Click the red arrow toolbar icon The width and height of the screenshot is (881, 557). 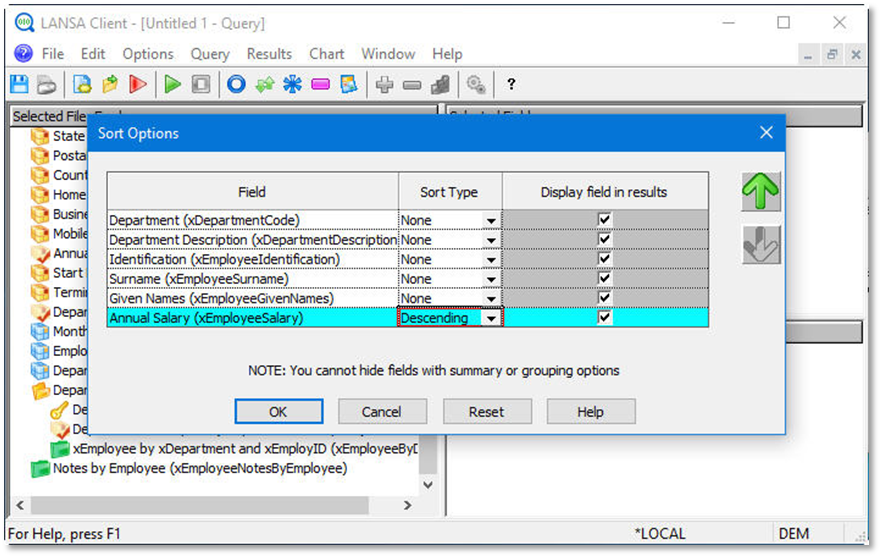(138, 85)
